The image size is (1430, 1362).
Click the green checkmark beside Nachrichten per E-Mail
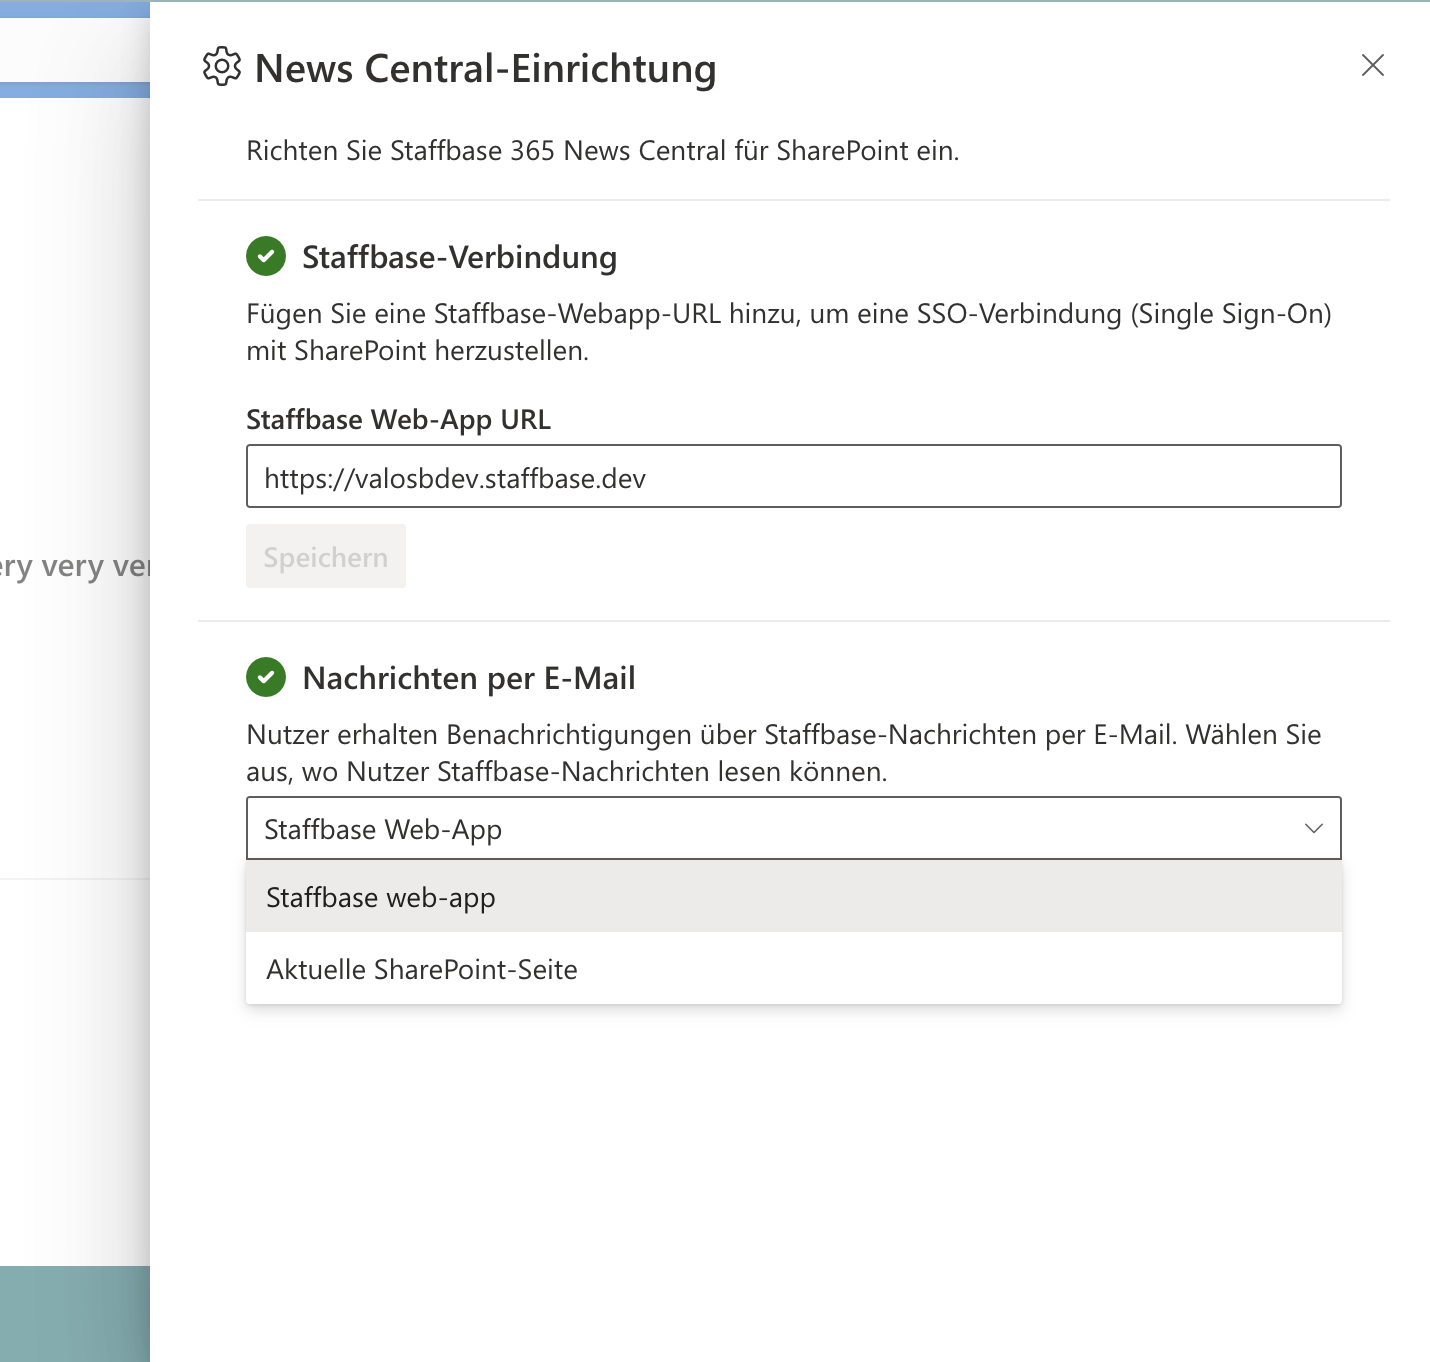pyautogui.click(x=266, y=678)
